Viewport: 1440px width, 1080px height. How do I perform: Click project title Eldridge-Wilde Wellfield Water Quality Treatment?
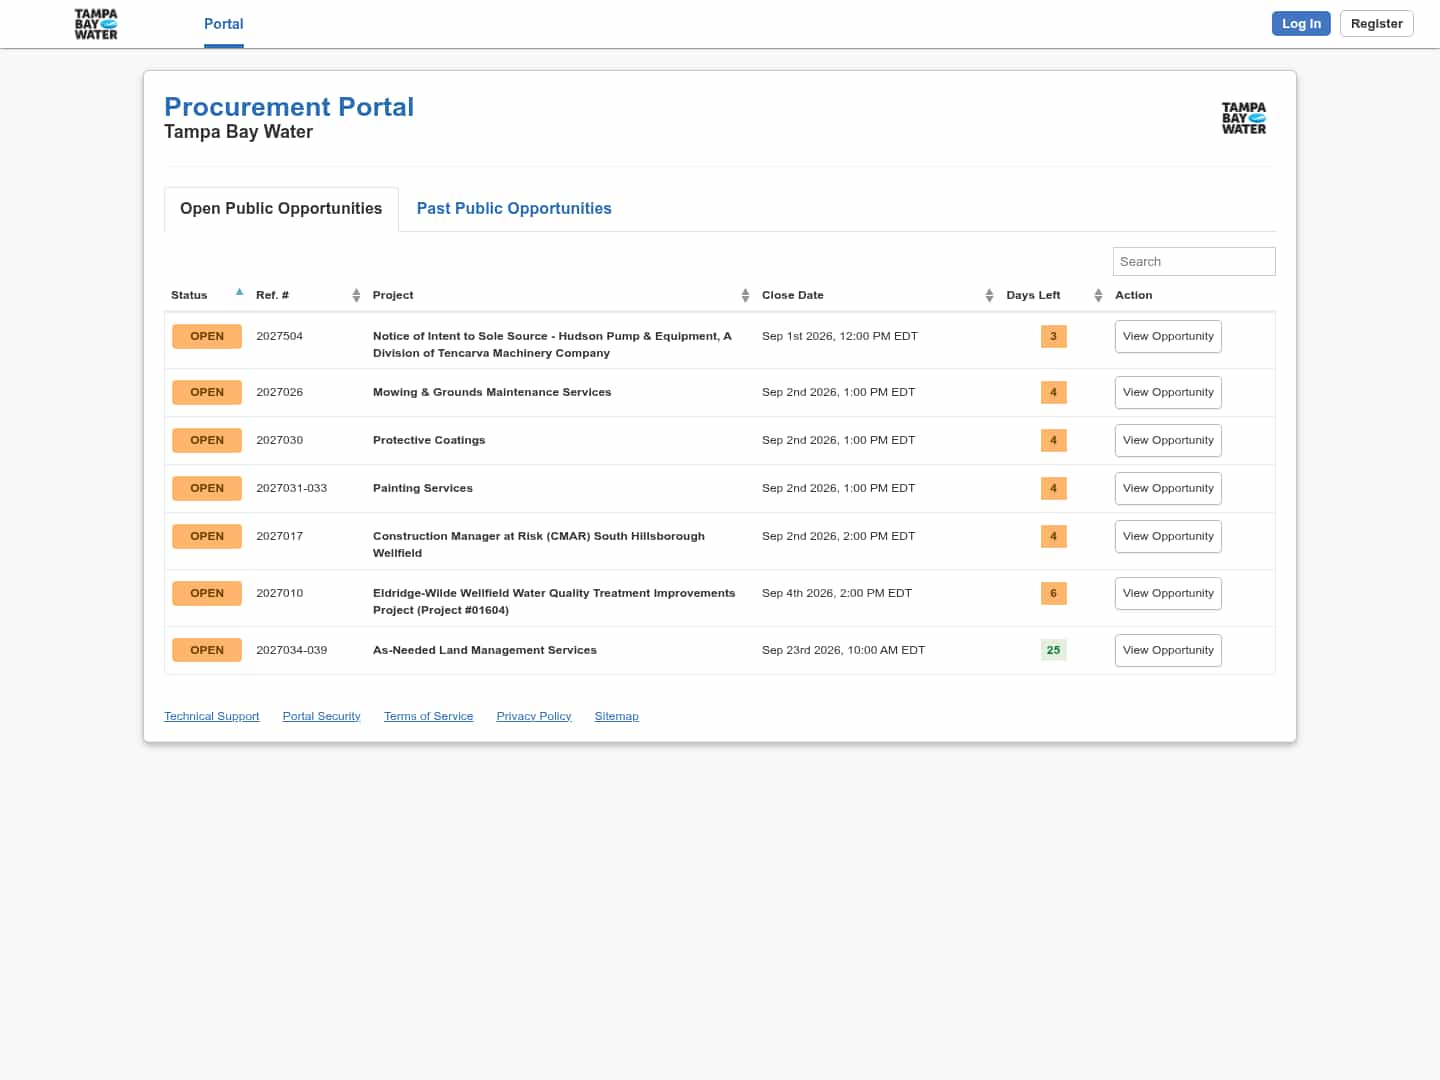[554, 602]
